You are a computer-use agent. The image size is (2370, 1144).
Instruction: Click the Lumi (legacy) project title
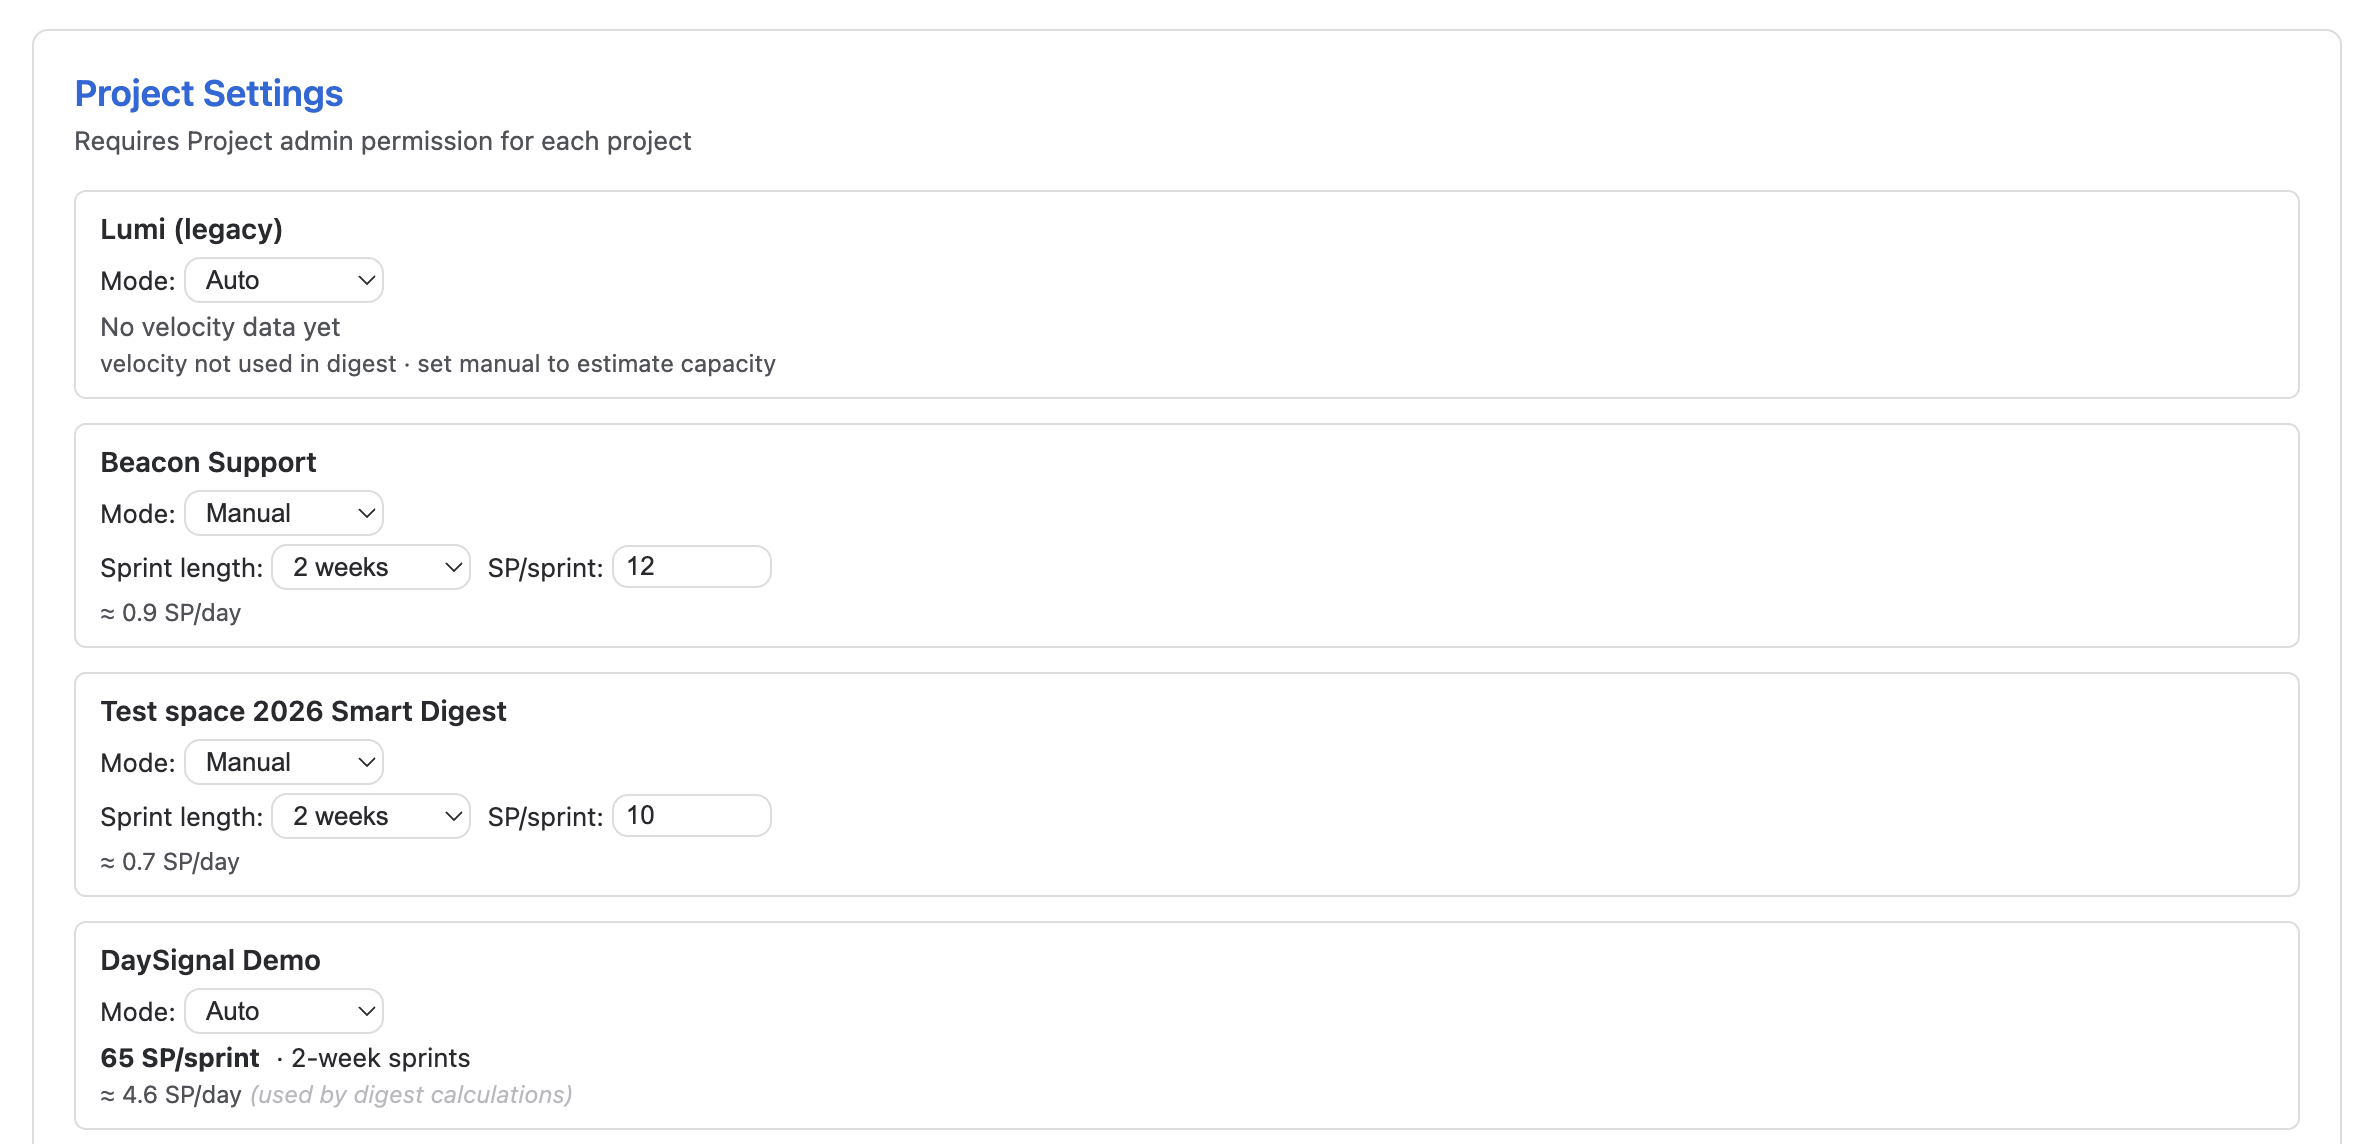tap(191, 229)
